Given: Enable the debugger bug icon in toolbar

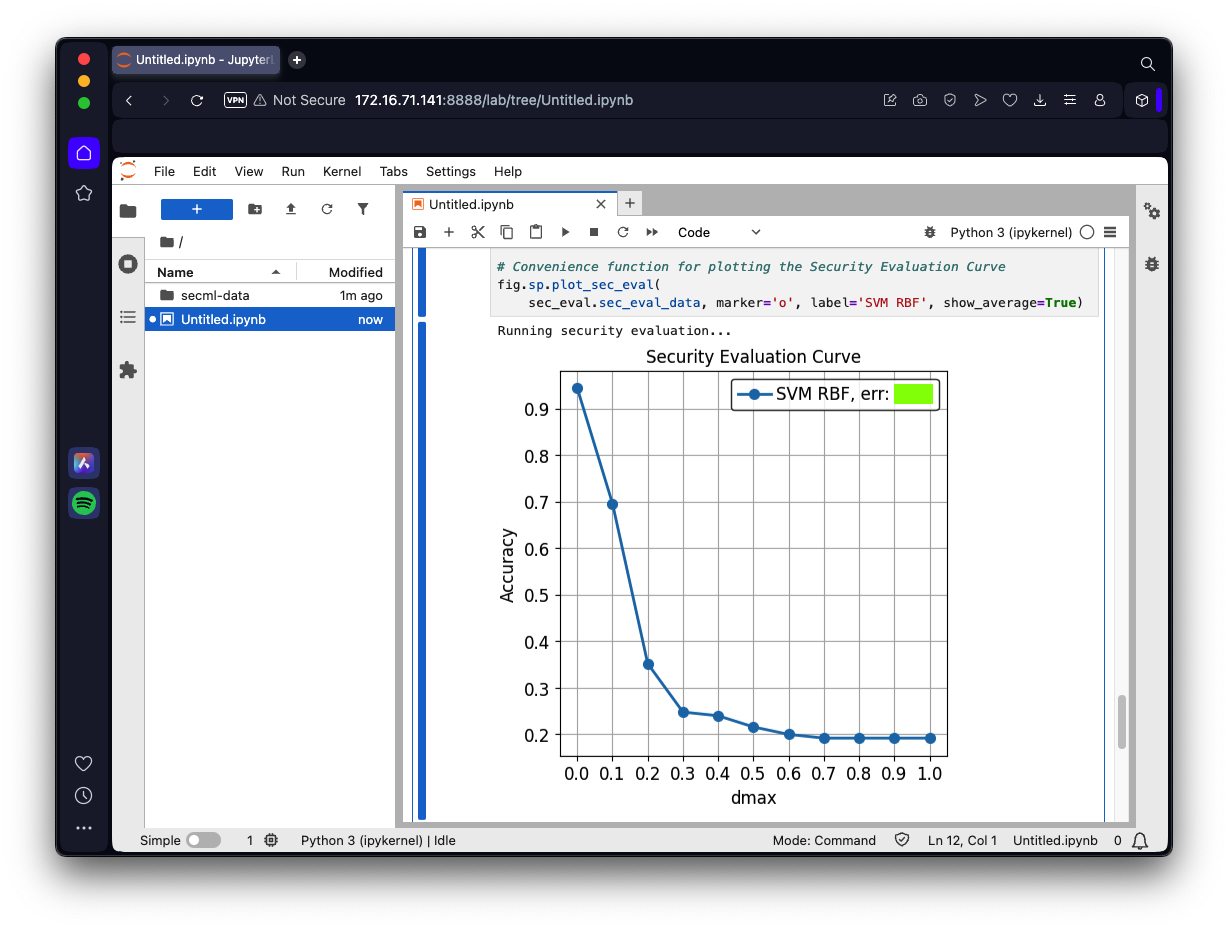Looking at the screenshot, I should (930, 232).
